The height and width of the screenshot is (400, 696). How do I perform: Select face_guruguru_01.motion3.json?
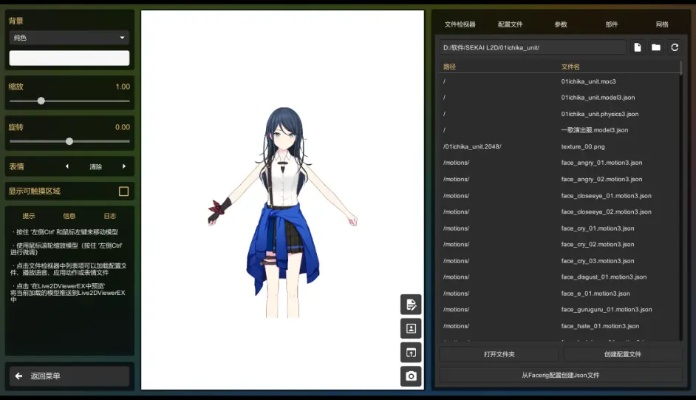click(x=606, y=309)
